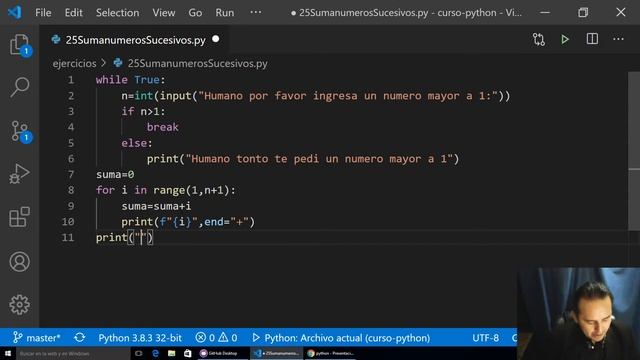Click the Windows Start button
The image size is (640, 360).
tap(7, 353)
